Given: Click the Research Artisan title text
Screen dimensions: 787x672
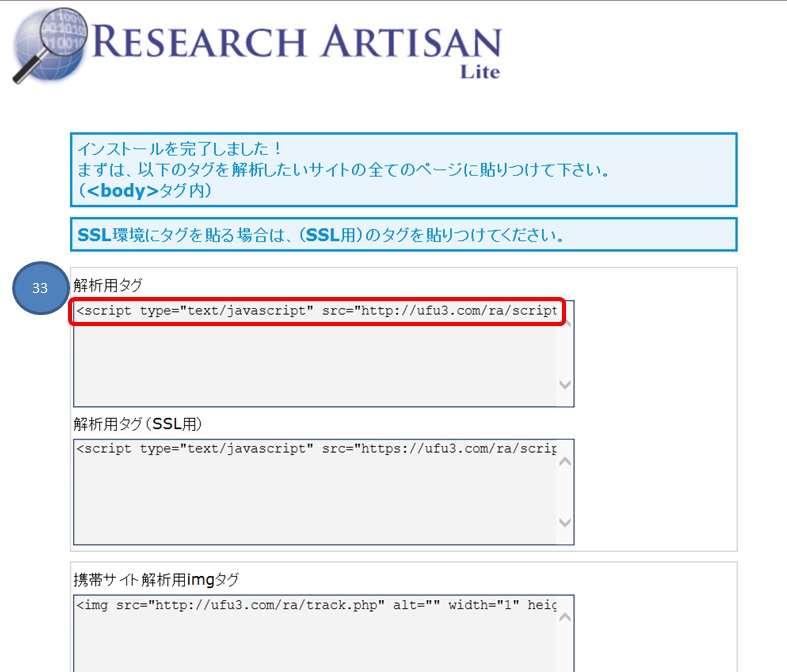Looking at the screenshot, I should click(x=300, y=42).
